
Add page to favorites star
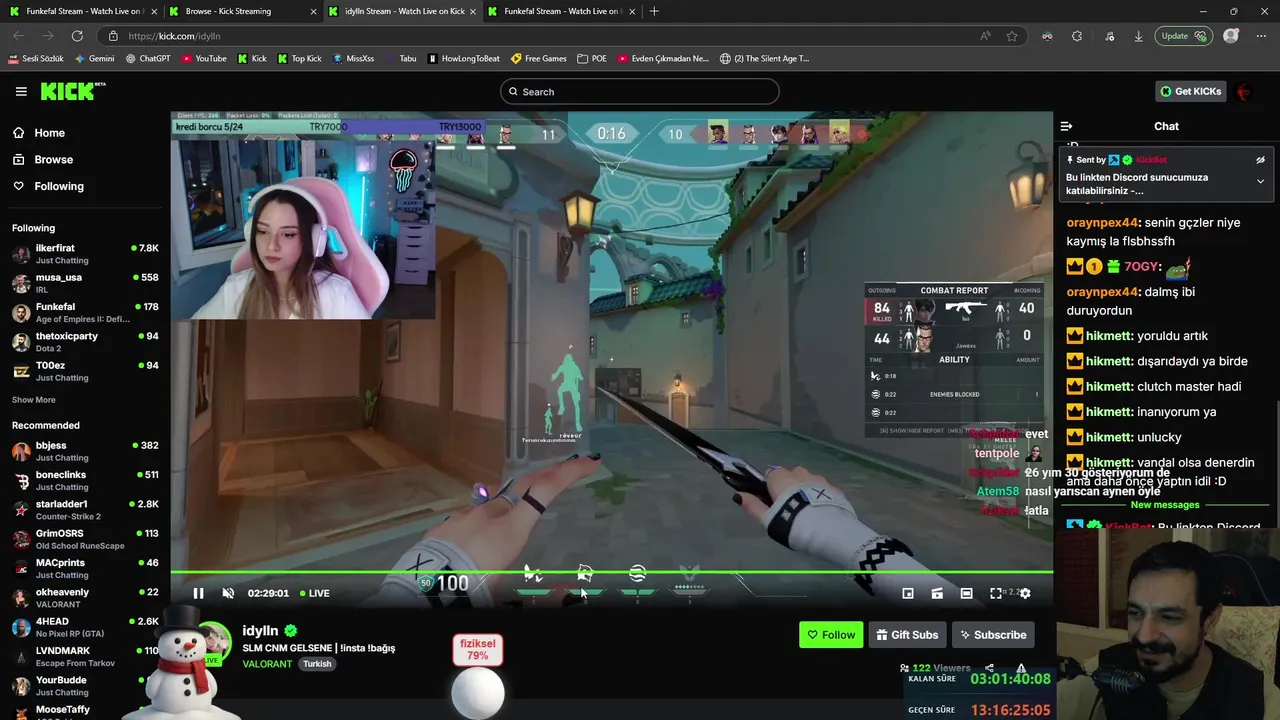pyautogui.click(x=1012, y=36)
